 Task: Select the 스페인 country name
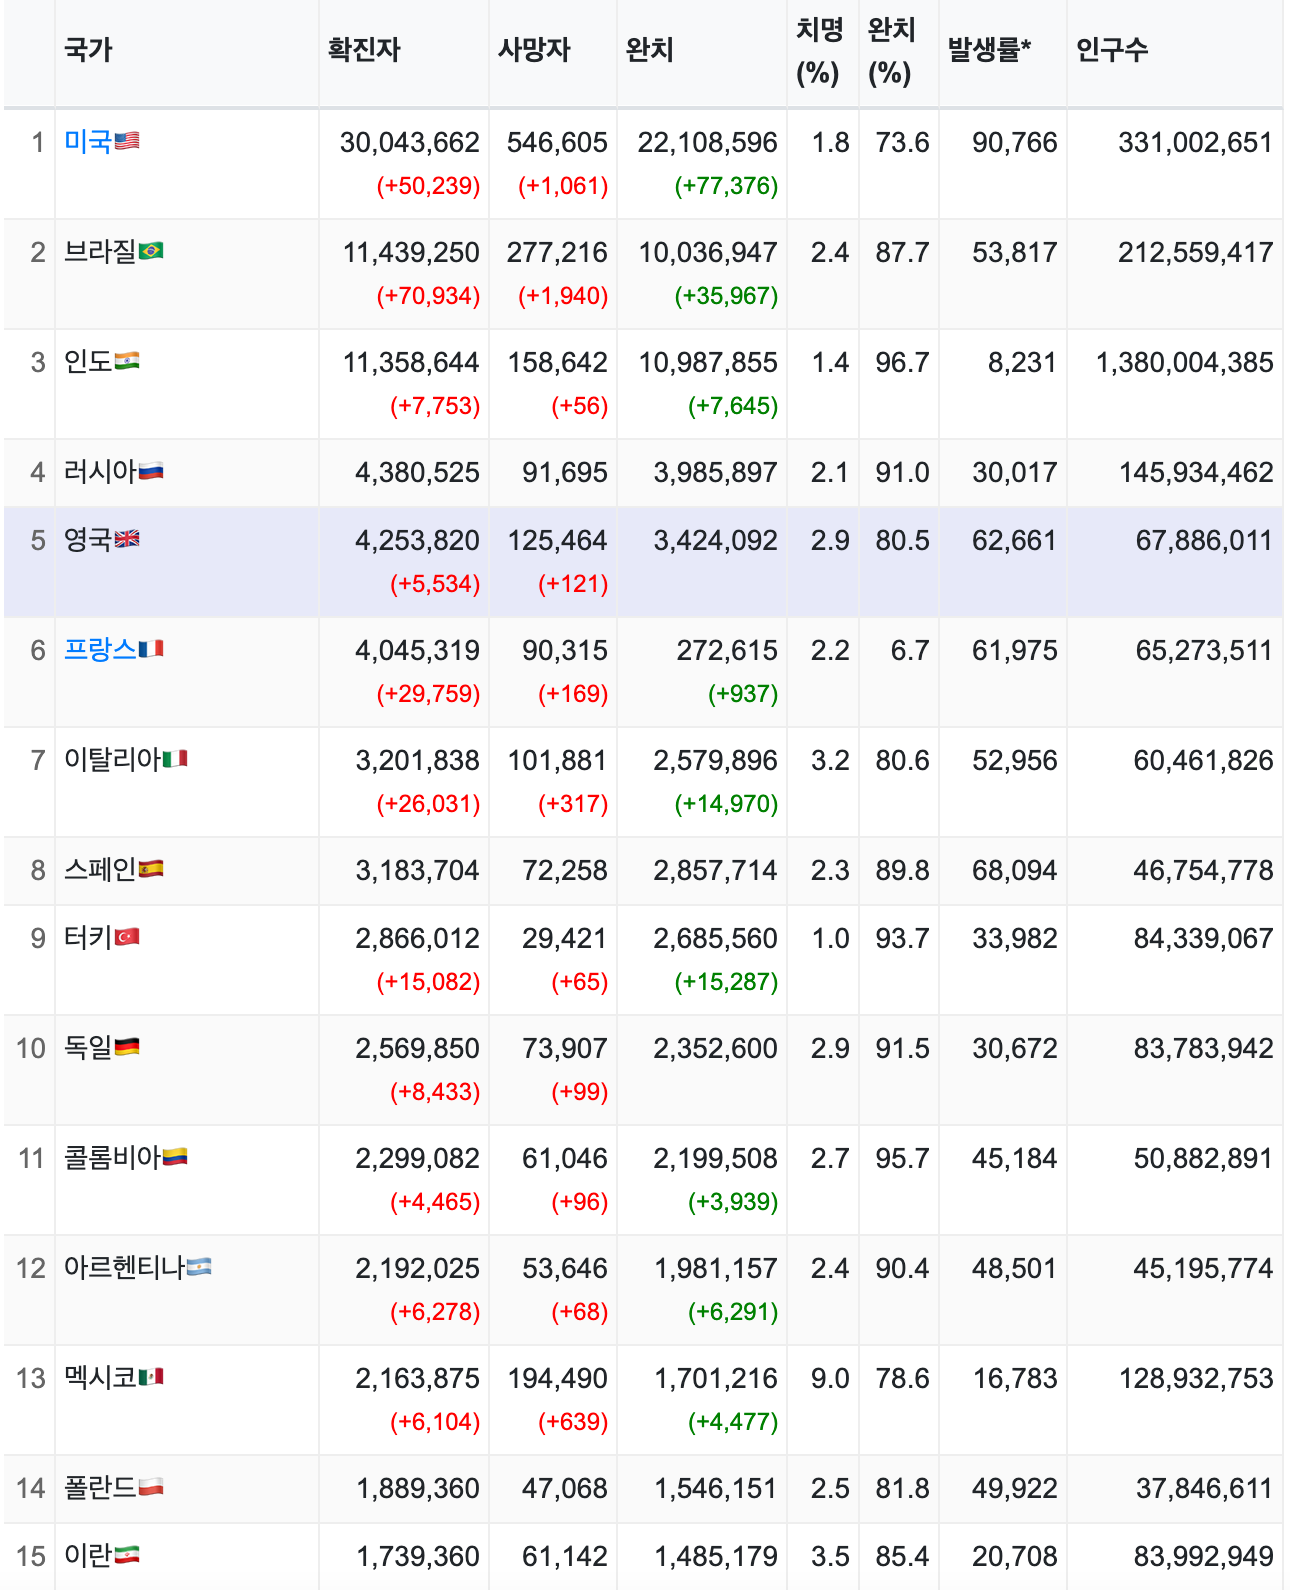[100, 869]
